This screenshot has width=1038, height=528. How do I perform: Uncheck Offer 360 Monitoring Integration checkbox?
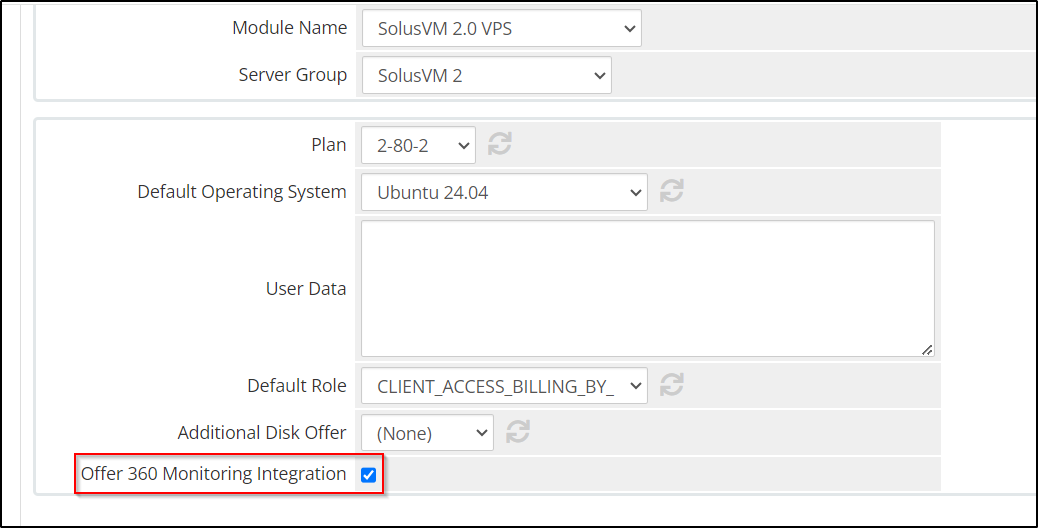click(369, 474)
